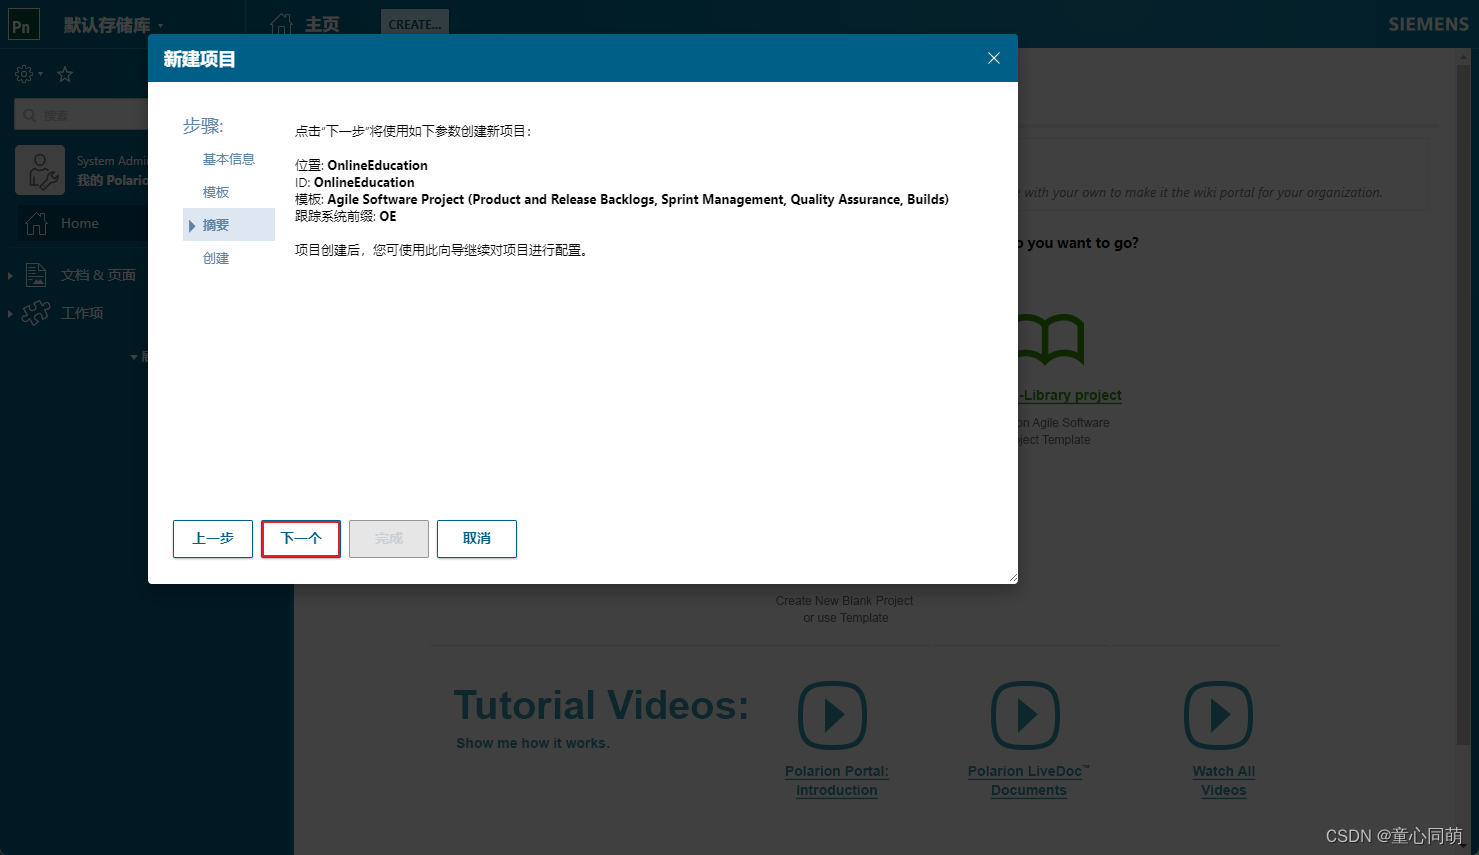Click the Tutorial Videos: heading
The image size is (1479, 855).
pos(601,705)
